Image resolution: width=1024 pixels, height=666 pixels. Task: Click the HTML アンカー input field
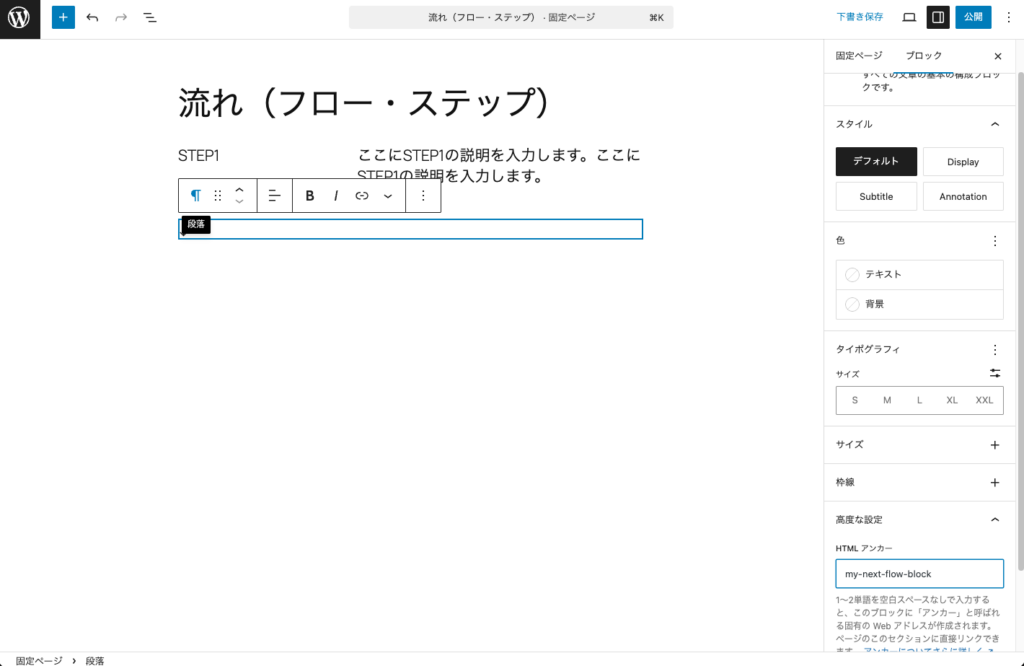point(919,573)
